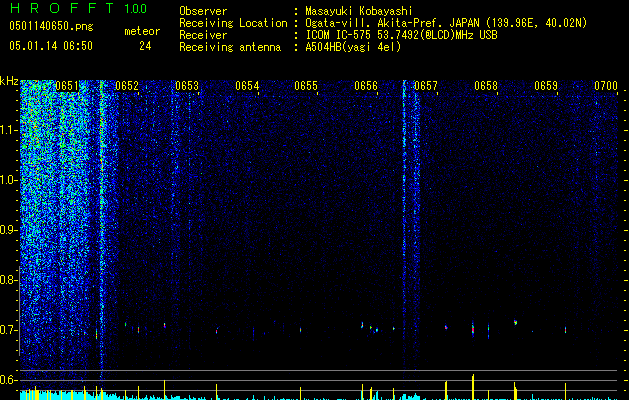Image resolution: width=629 pixels, height=400 pixels.
Task: Click the 0658 time marker
Action: point(486,86)
